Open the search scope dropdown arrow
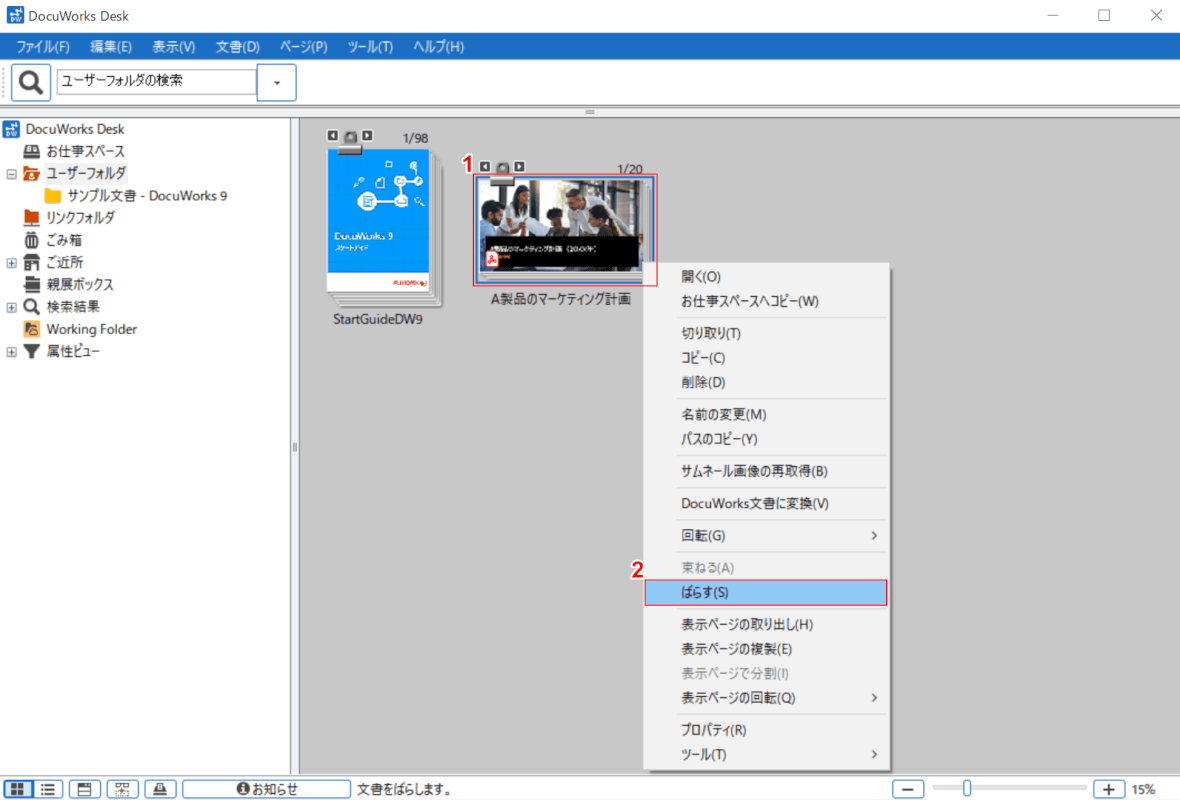This screenshot has width=1180, height=800. pos(277,82)
